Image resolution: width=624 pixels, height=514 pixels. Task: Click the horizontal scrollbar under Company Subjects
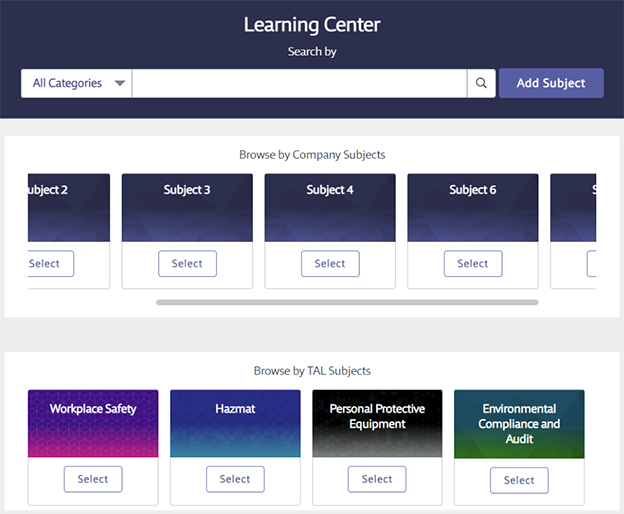pos(347,302)
